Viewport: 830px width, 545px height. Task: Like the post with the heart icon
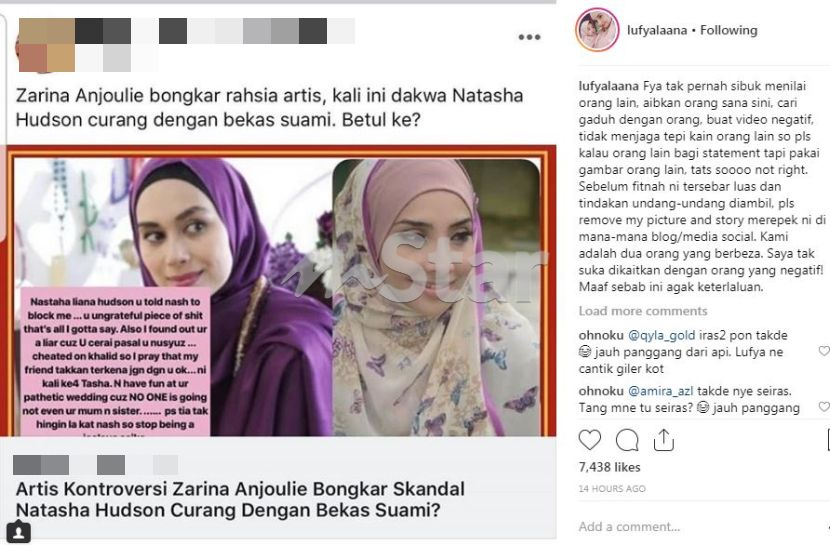coord(590,440)
